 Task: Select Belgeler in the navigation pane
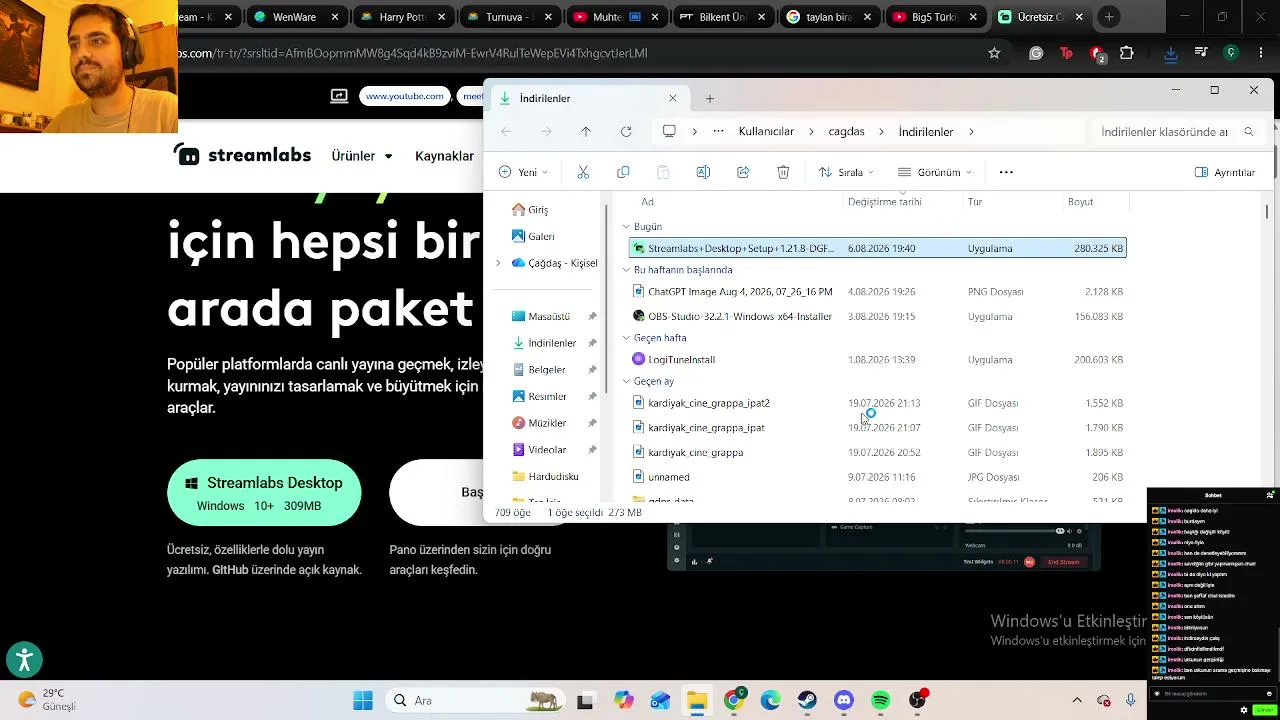tap(547, 370)
